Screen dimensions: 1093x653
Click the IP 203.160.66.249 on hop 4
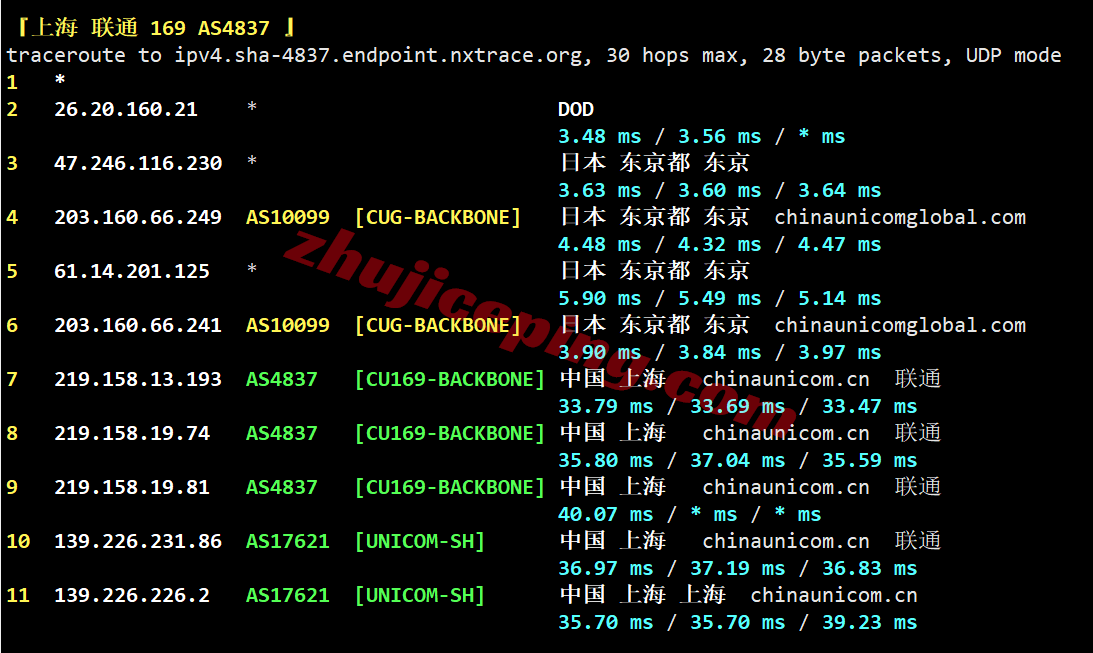[x=138, y=217]
